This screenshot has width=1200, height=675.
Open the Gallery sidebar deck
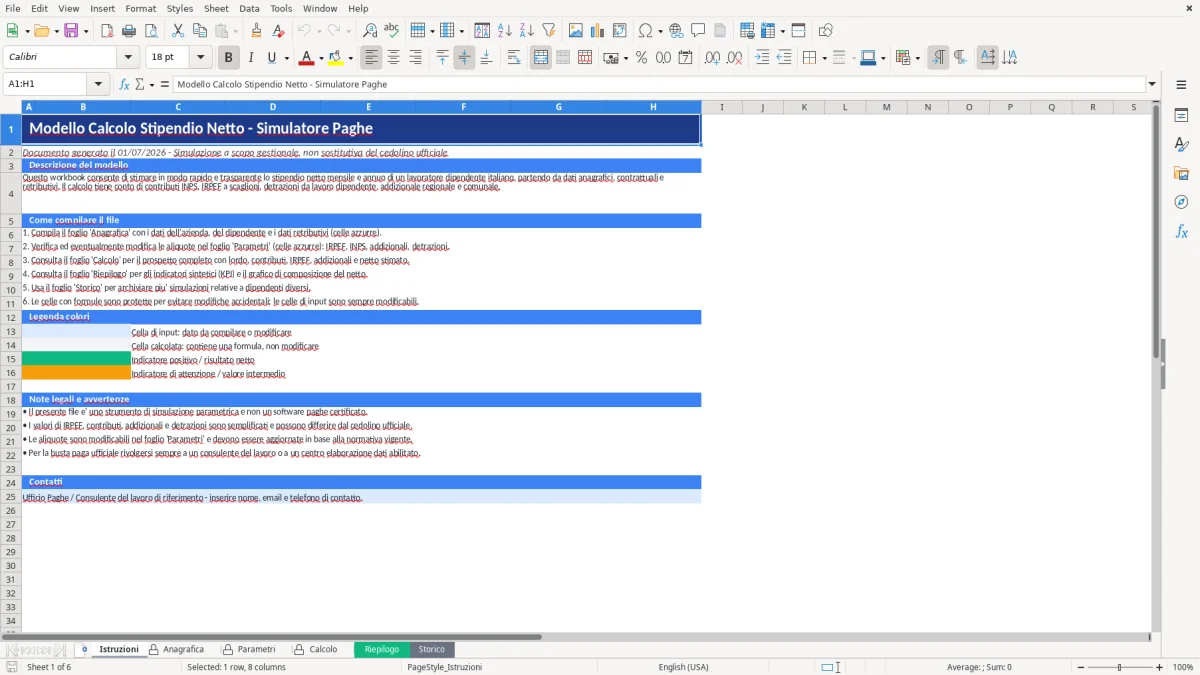pyautogui.click(x=1181, y=173)
